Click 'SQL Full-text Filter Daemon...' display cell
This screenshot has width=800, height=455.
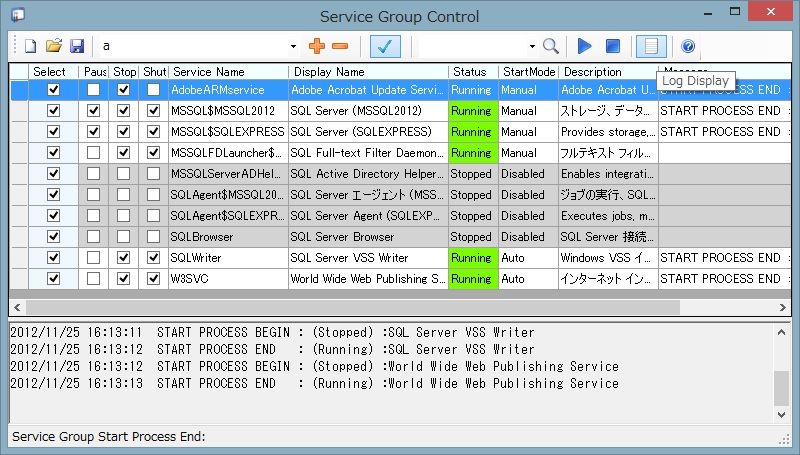pos(368,153)
